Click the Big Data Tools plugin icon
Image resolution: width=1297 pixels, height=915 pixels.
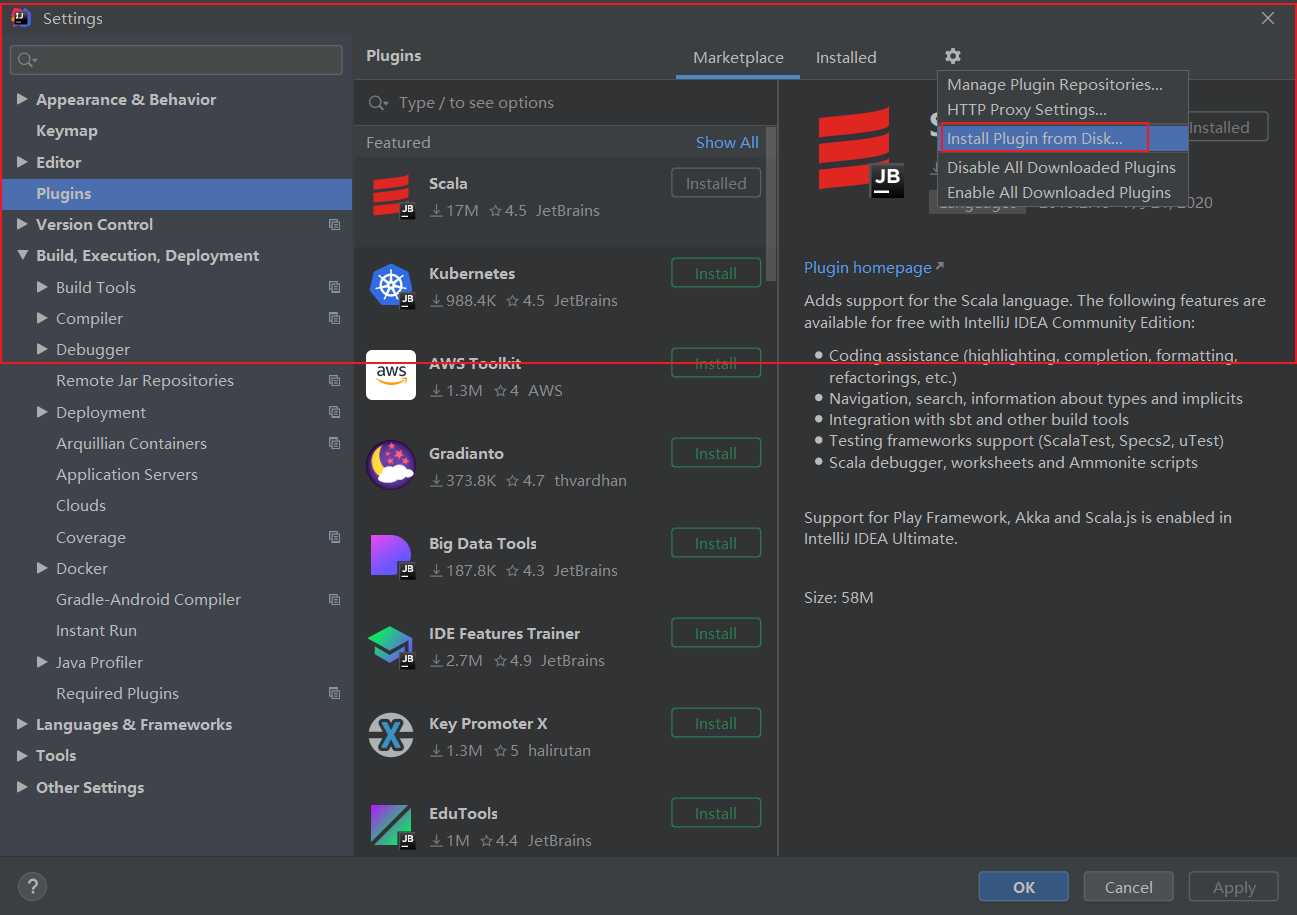(391, 556)
